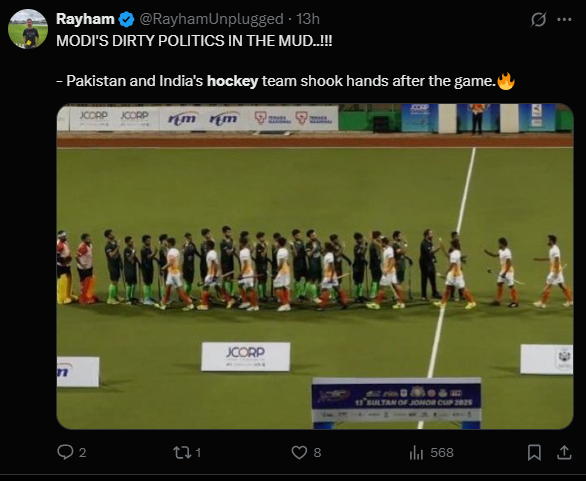Open the share upload icon
The image size is (586, 481).
[x=564, y=452]
